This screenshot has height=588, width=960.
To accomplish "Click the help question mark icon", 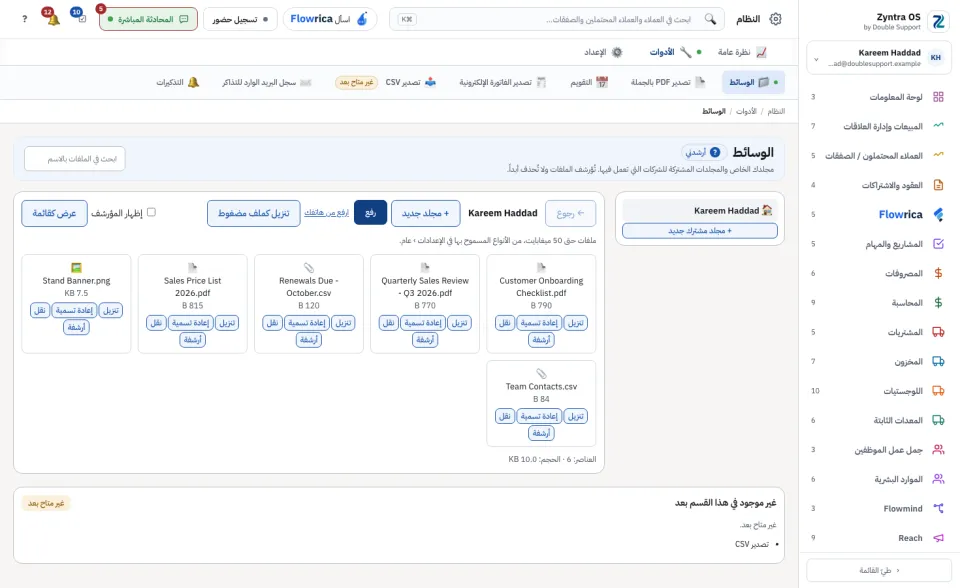I will click(24, 19).
